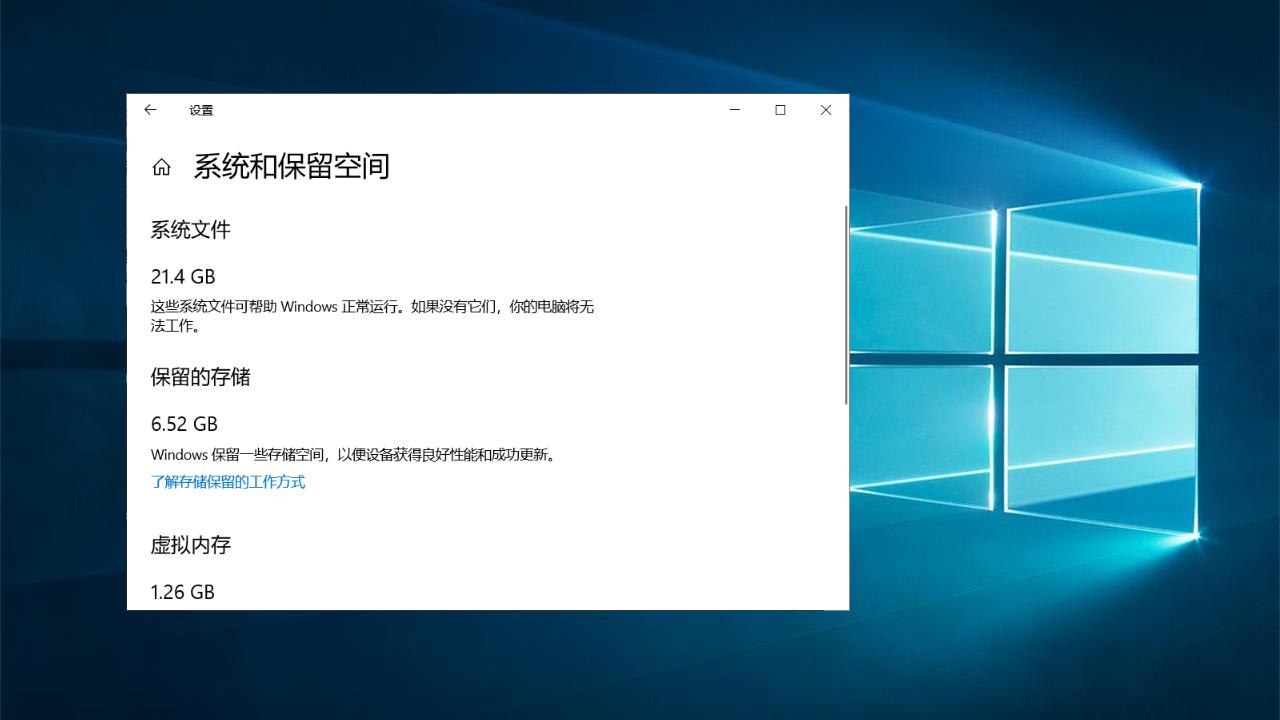Open the 了解存储保留的工作方式 link

click(x=228, y=481)
